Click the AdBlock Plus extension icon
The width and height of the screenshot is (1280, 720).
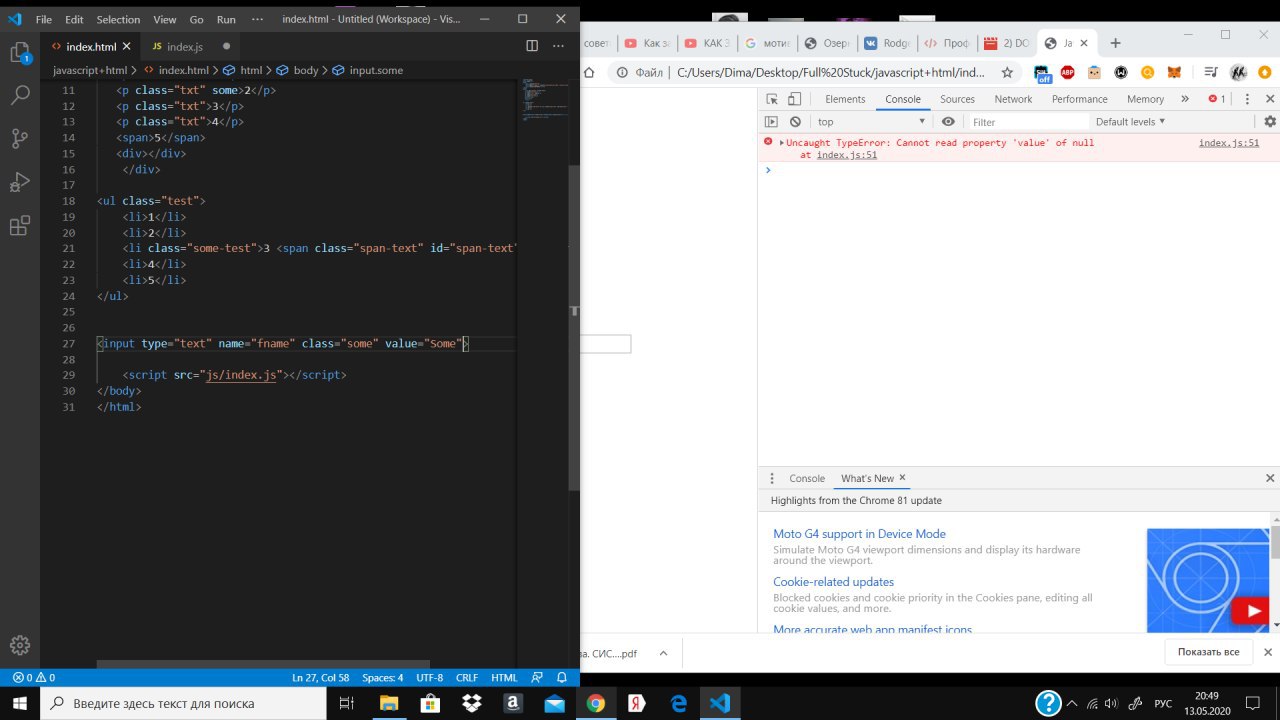click(x=1068, y=73)
